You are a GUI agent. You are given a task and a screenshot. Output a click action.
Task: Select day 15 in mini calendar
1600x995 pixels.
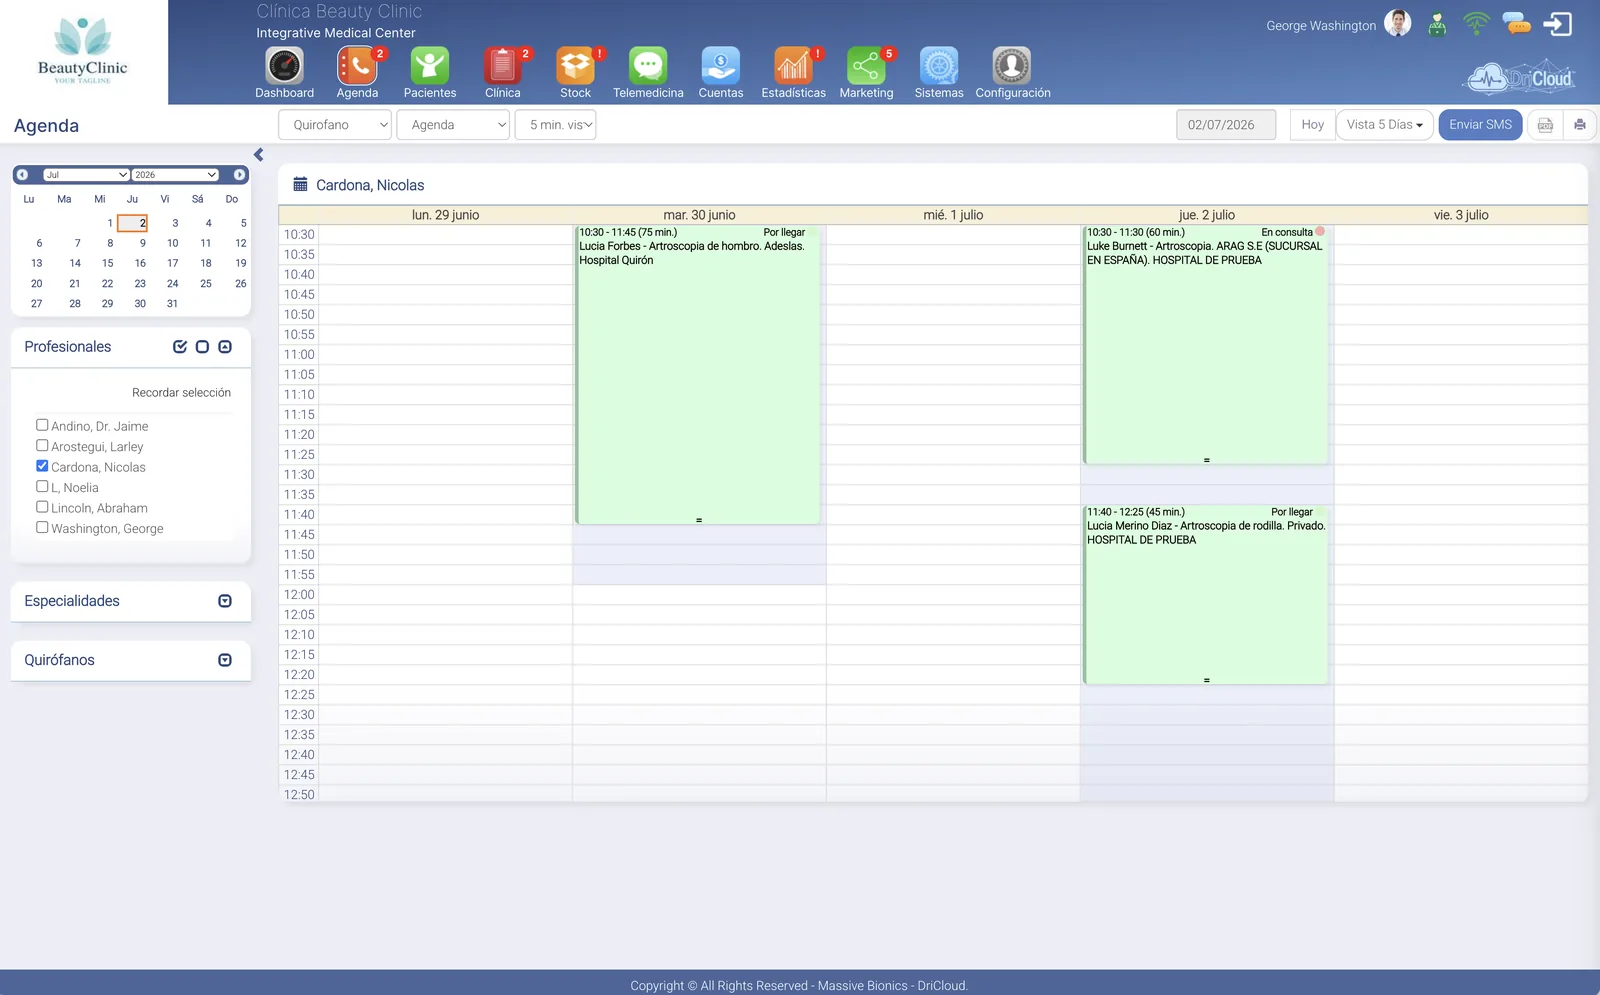pyautogui.click(x=107, y=263)
